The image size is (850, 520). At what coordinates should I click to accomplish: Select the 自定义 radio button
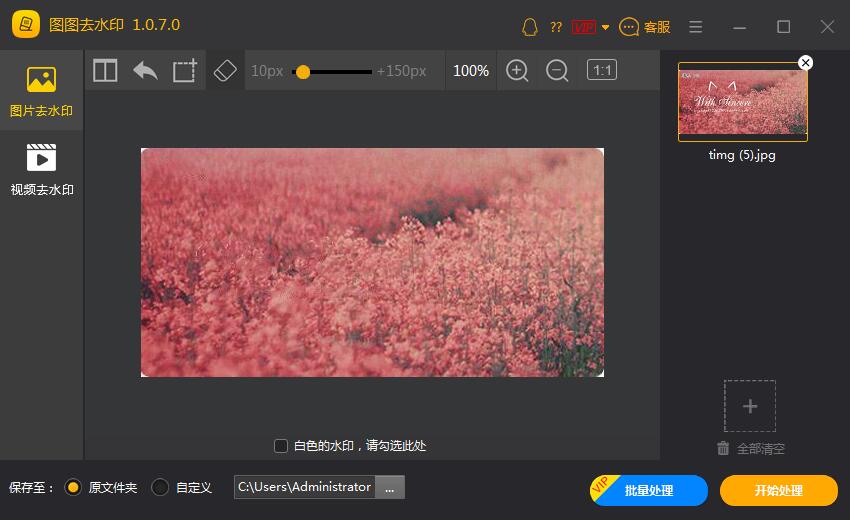pyautogui.click(x=160, y=488)
